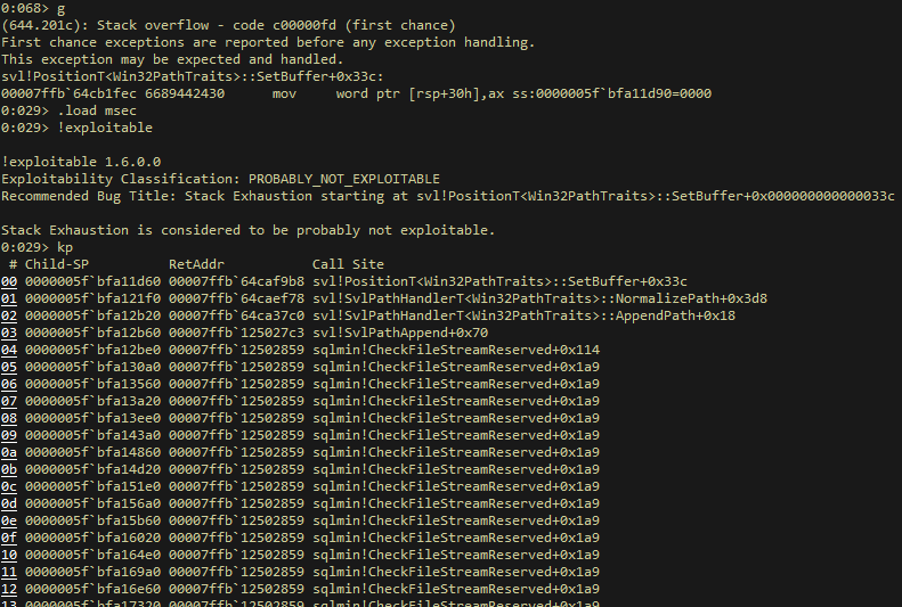The width and height of the screenshot is (902, 608).
Task: Open stack frame 04 link
Action: (x=9, y=350)
